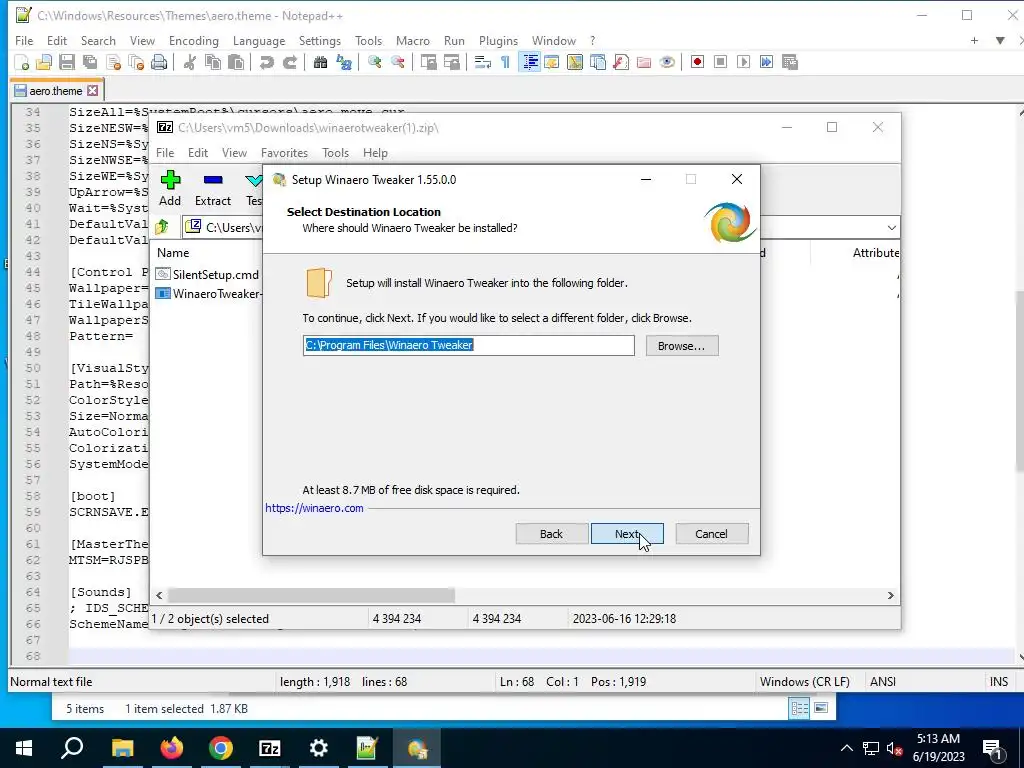Click Windows (CR LF) in status bar
1024x768 pixels.
click(805, 682)
